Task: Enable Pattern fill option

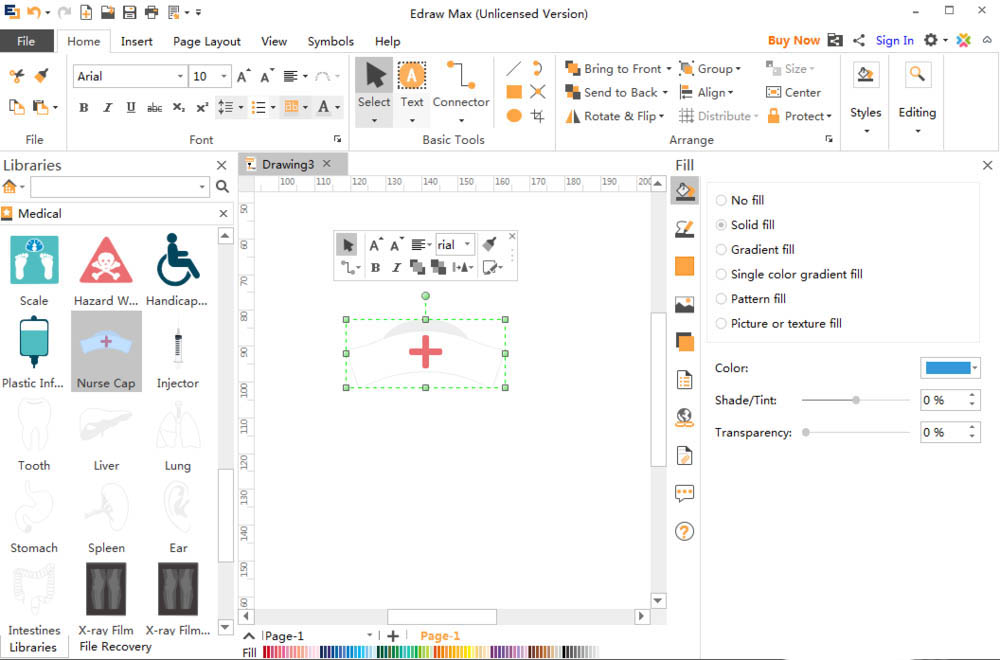Action: click(x=722, y=299)
